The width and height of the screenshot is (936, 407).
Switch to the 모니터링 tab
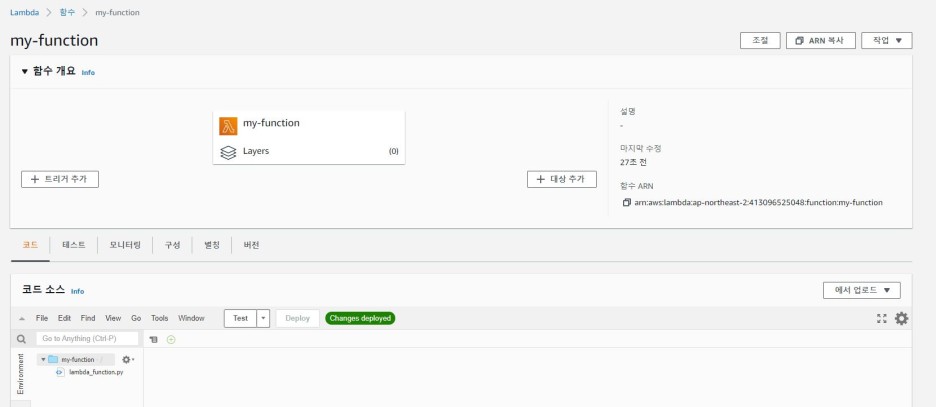pyautogui.click(x=125, y=245)
